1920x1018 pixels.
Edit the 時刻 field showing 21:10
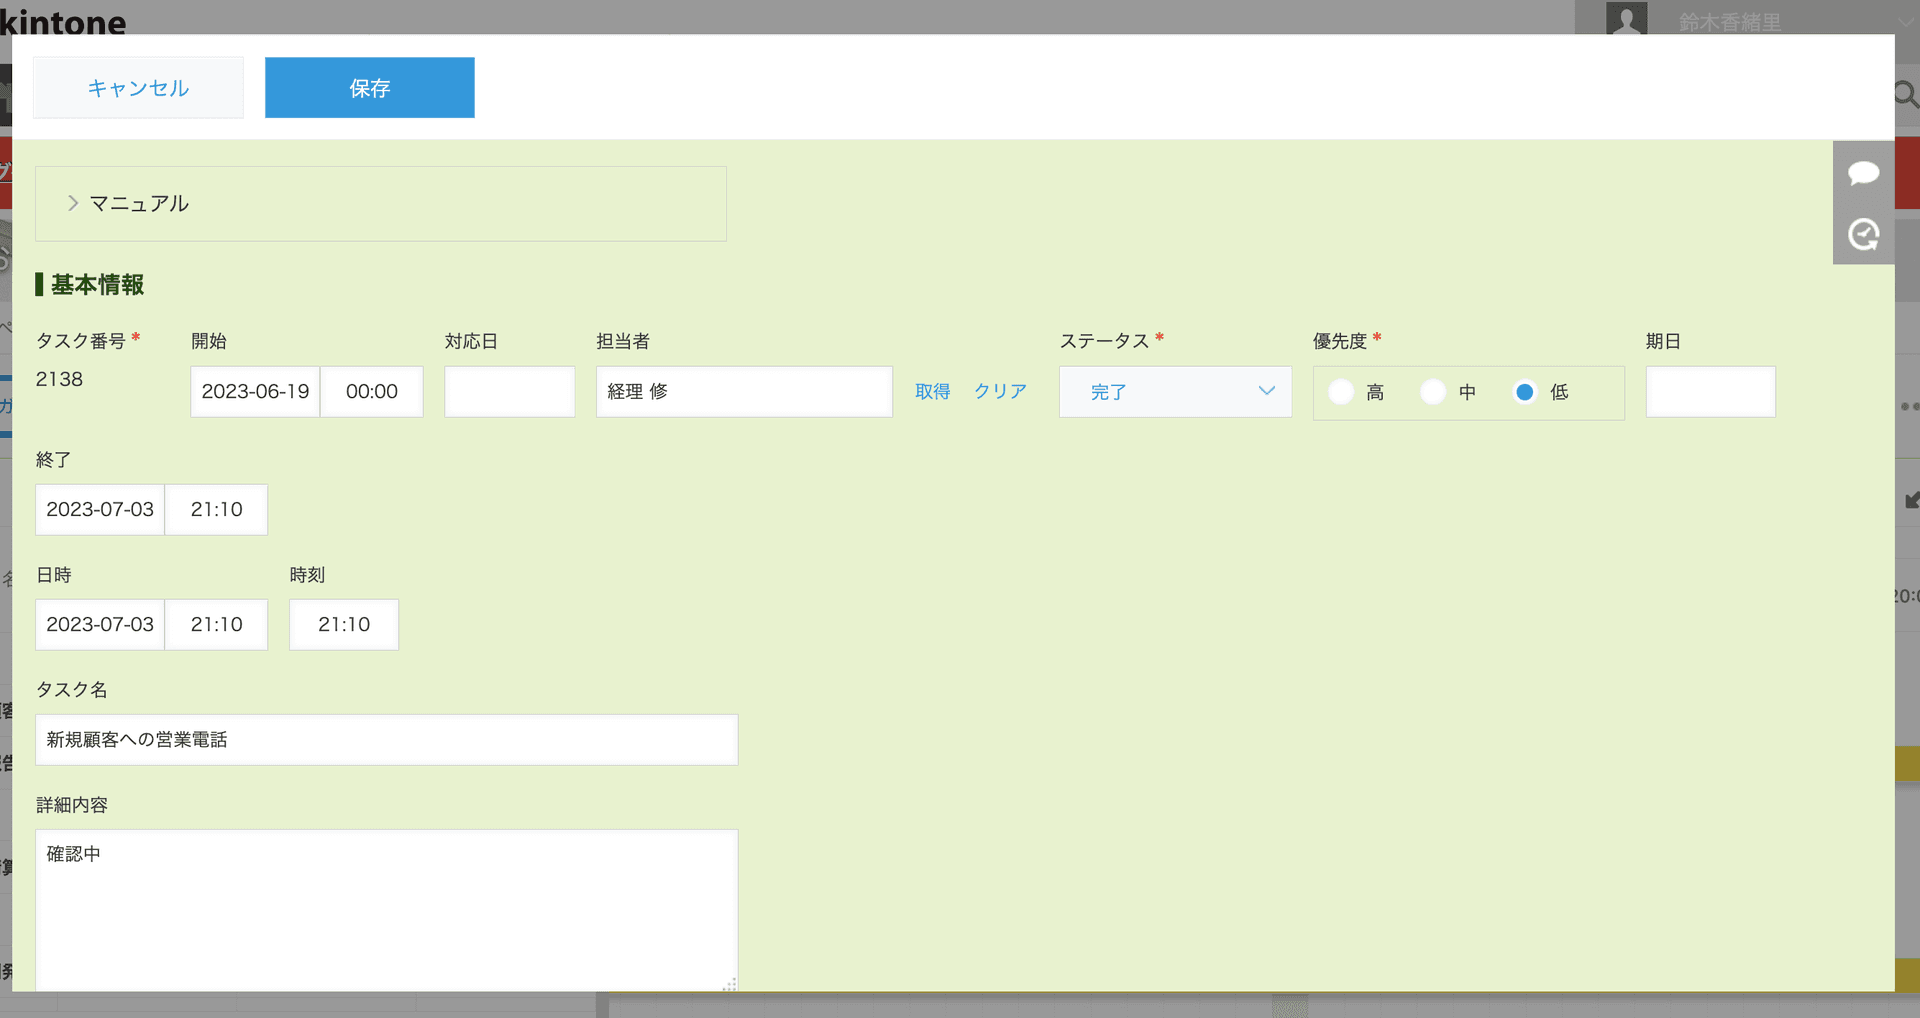click(344, 625)
